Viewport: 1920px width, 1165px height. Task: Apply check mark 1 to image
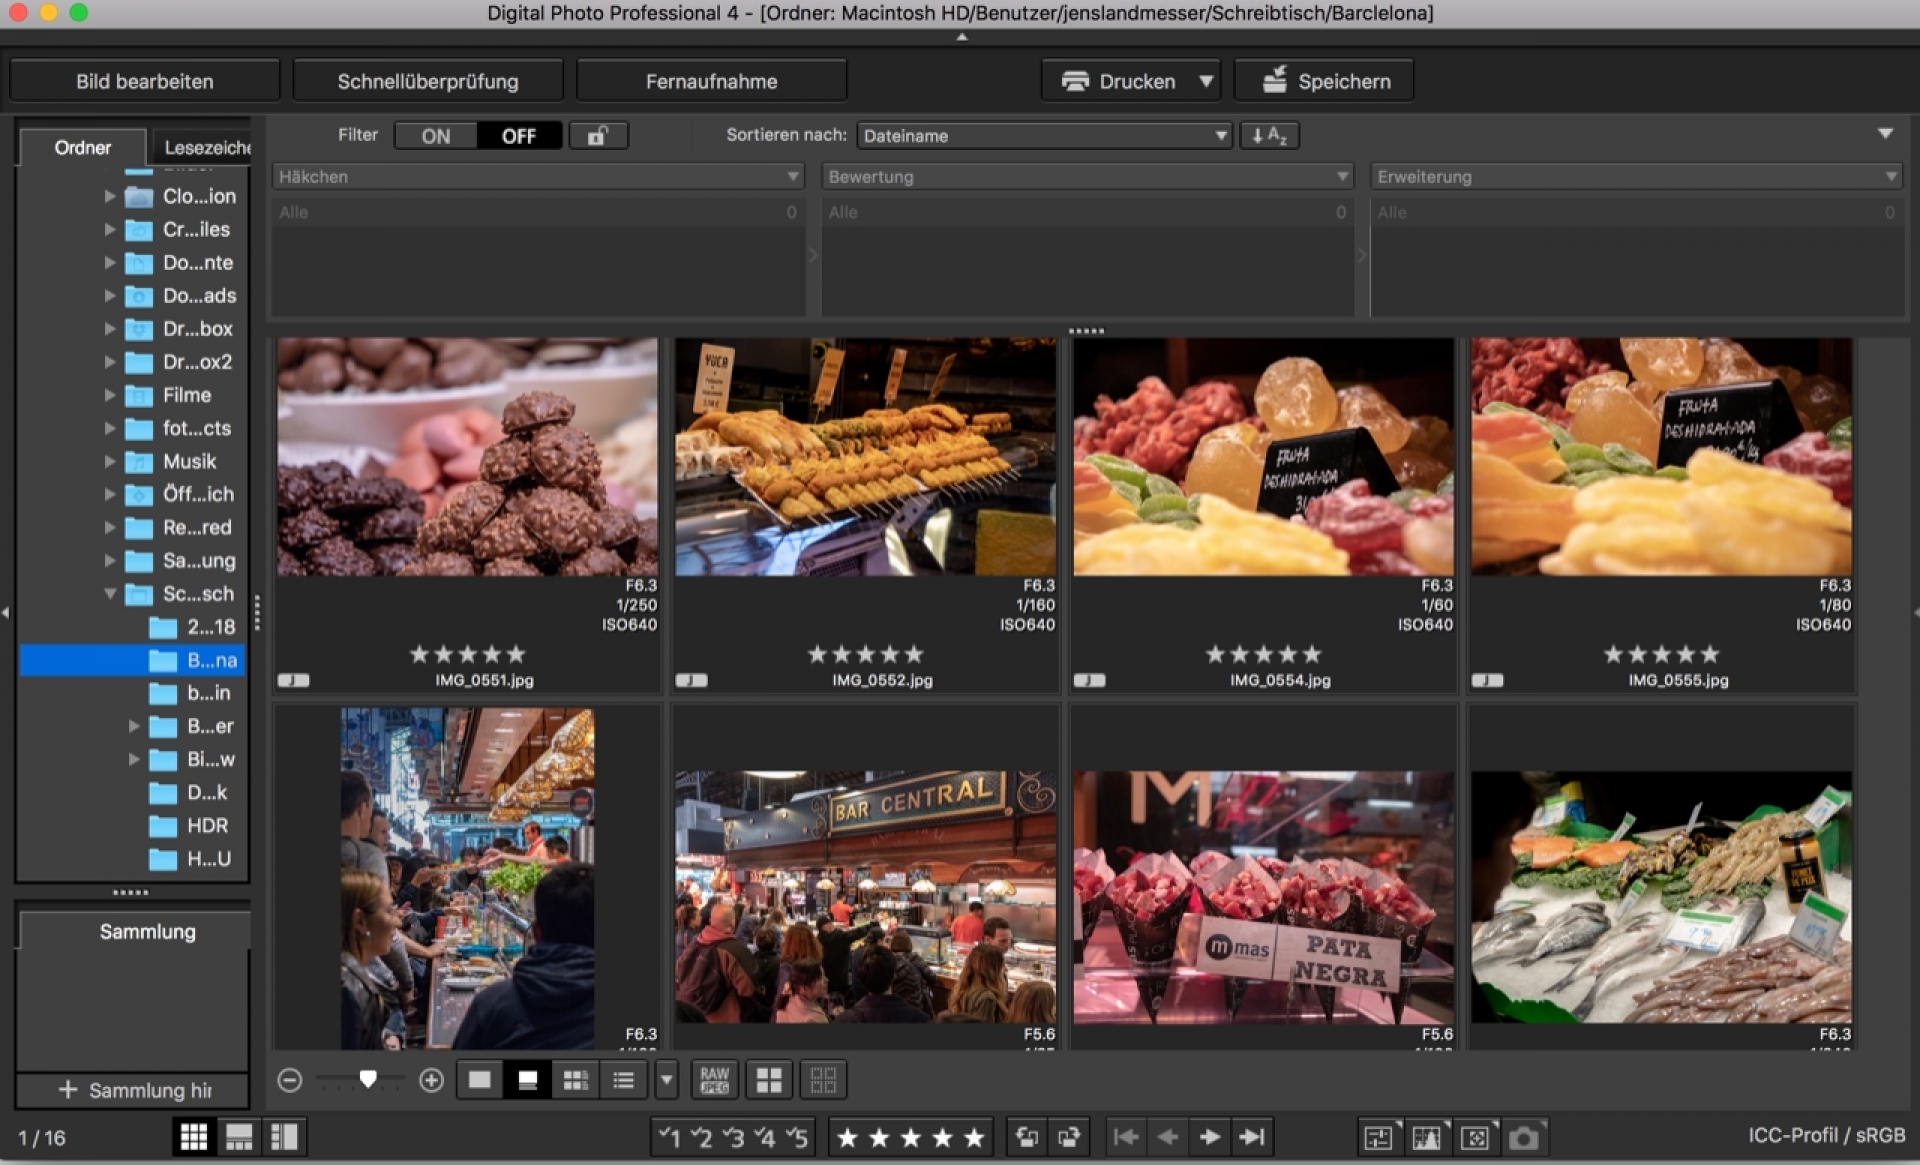click(x=669, y=1137)
